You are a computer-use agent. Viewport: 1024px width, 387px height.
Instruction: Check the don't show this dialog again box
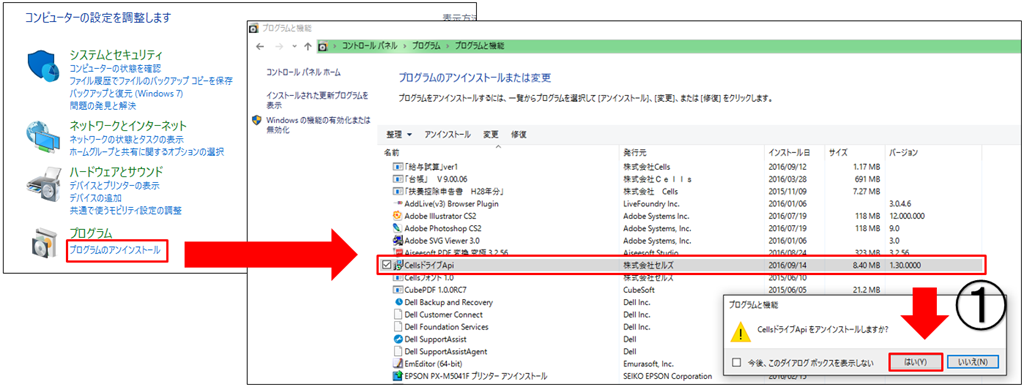pyautogui.click(x=737, y=362)
